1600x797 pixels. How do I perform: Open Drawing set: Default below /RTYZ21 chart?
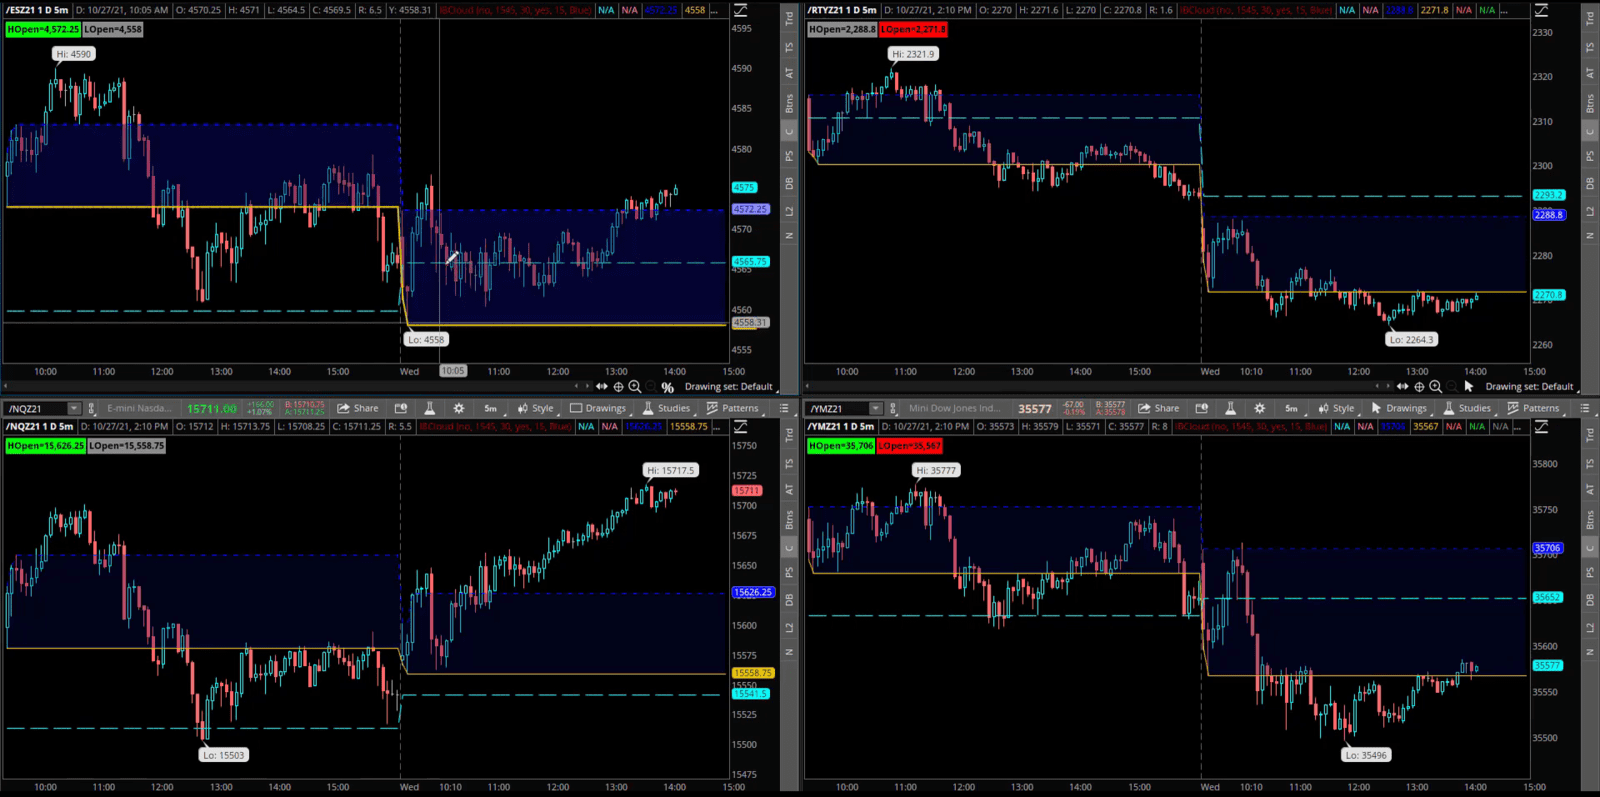[1529, 387]
